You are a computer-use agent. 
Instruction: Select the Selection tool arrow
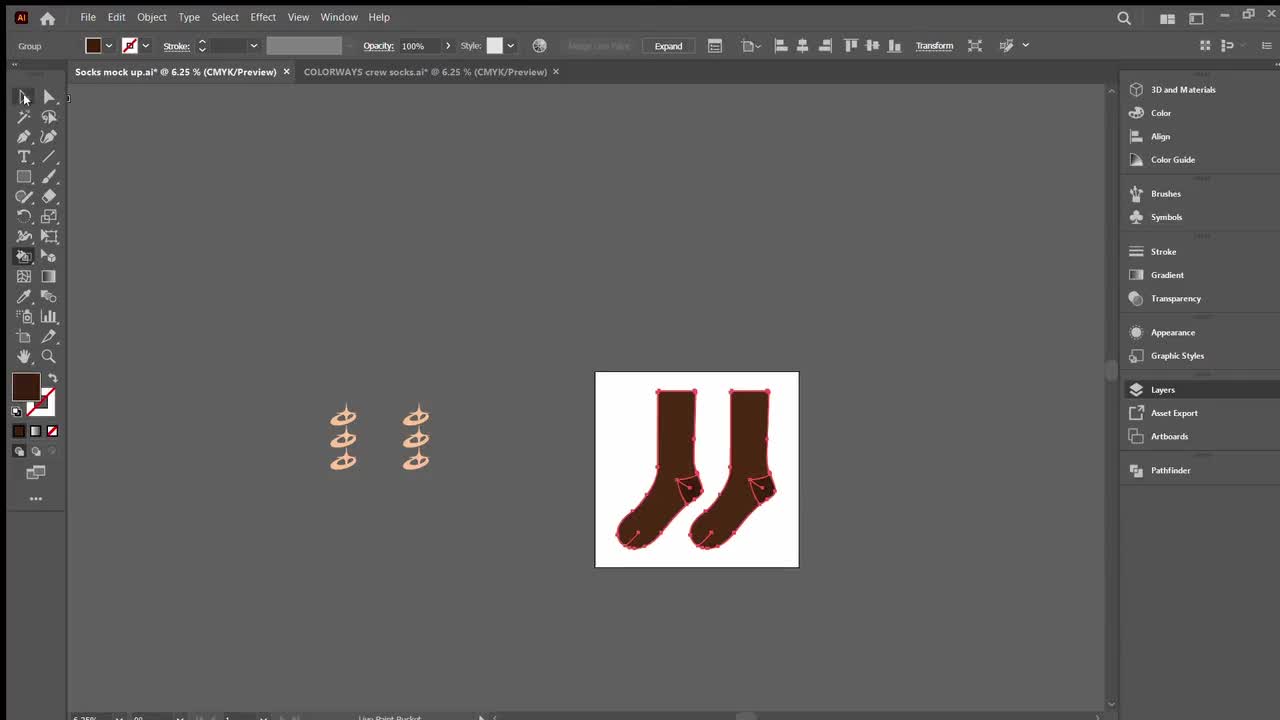point(24,97)
